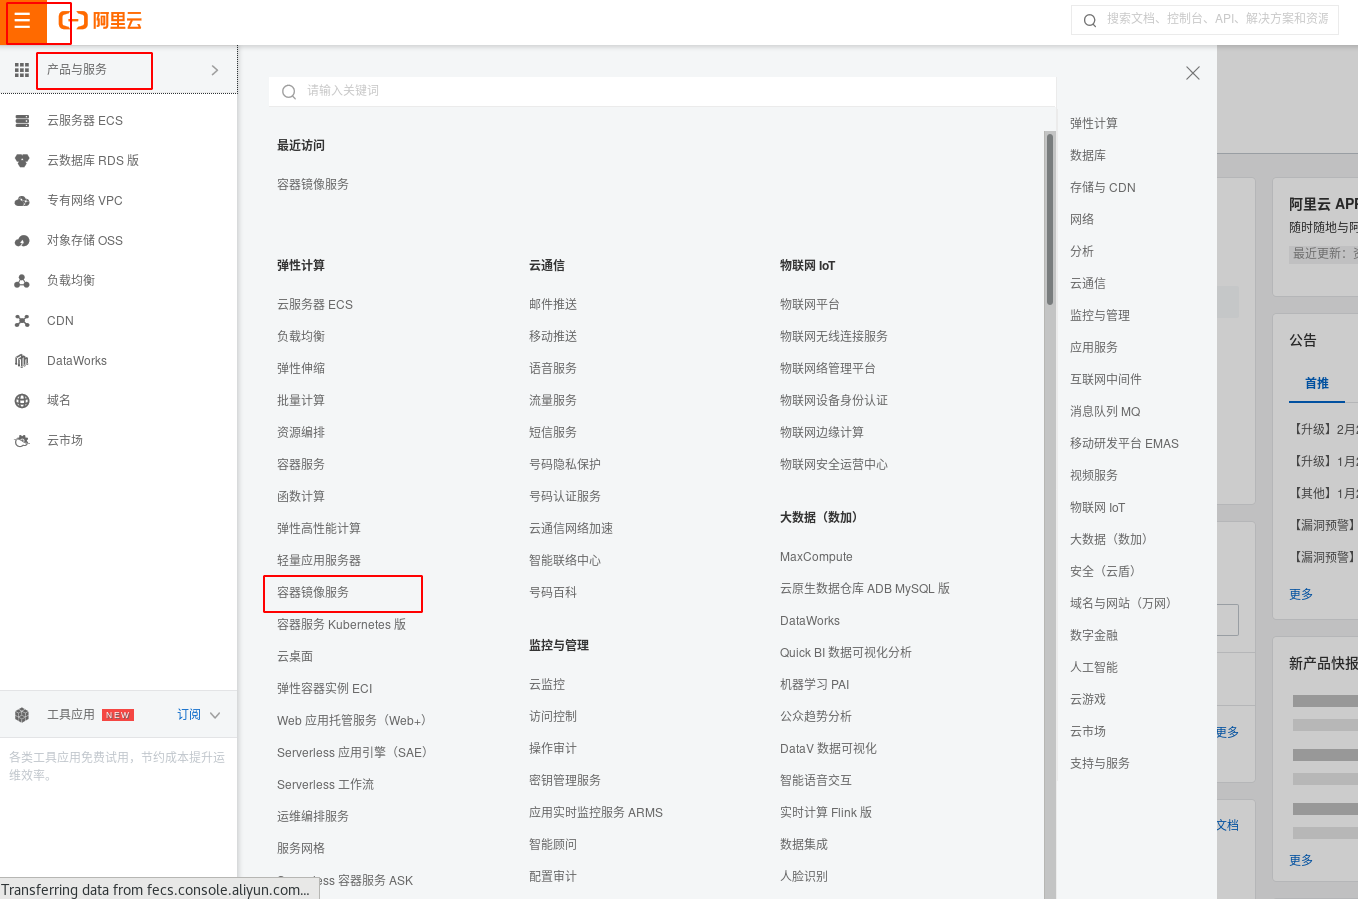Select 云服务器 ECS in left sidebar
This screenshot has width=1358, height=899.
85,120
